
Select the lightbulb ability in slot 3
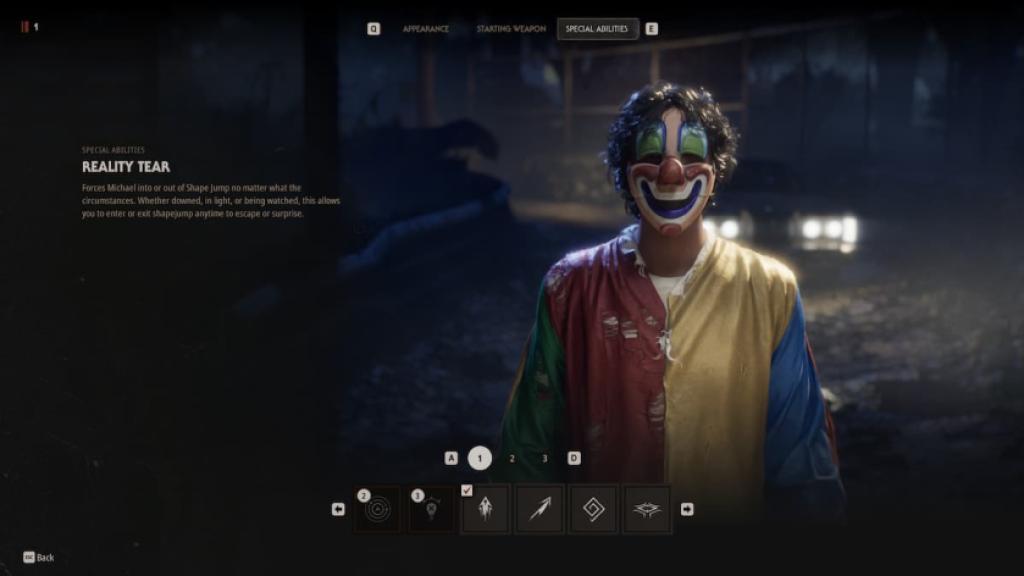[x=432, y=509]
